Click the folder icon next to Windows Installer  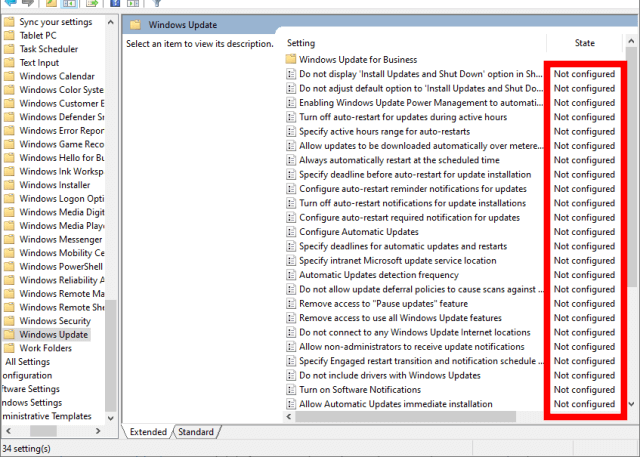[x=9, y=185]
